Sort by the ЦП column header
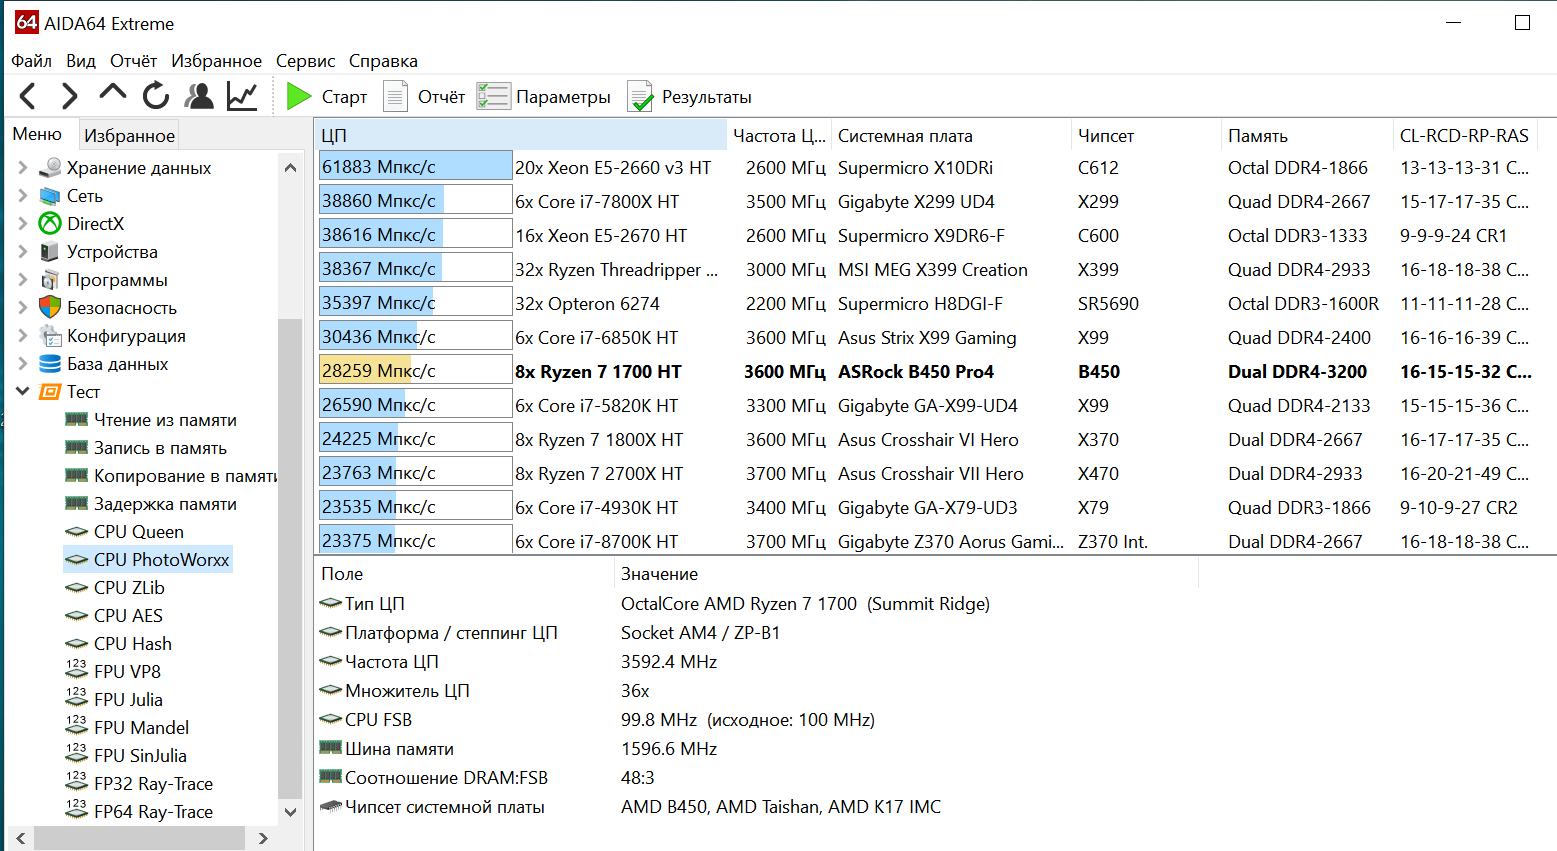Screen dimensions: 1557x851 (521, 135)
